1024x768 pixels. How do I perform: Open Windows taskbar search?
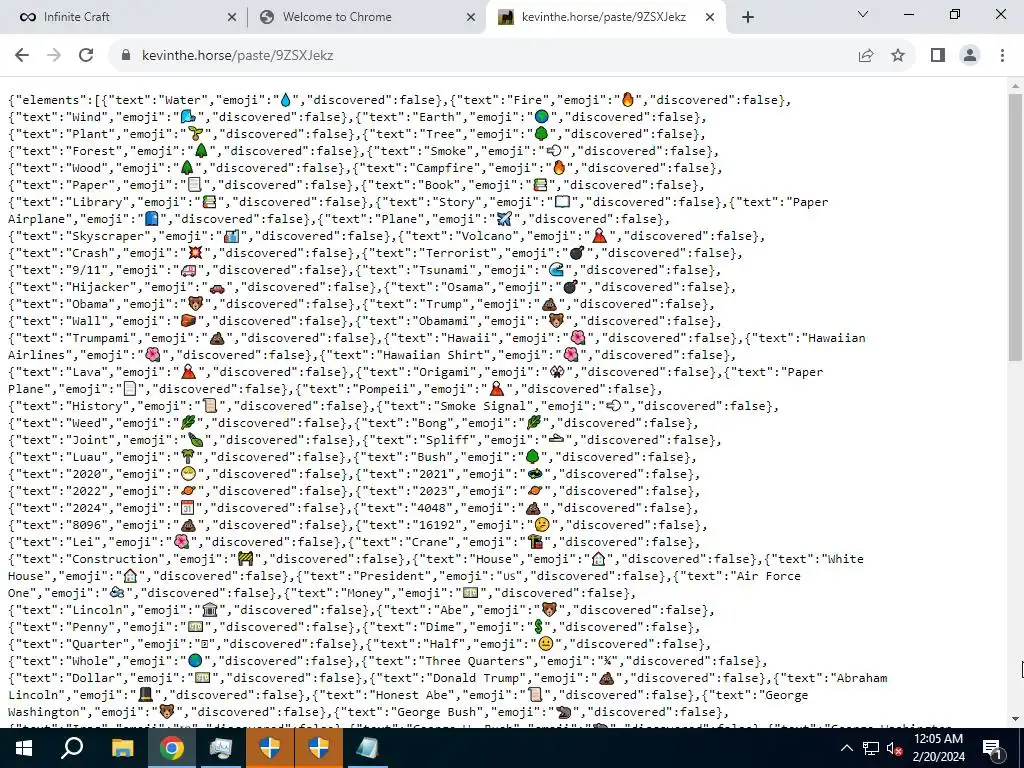[72, 748]
